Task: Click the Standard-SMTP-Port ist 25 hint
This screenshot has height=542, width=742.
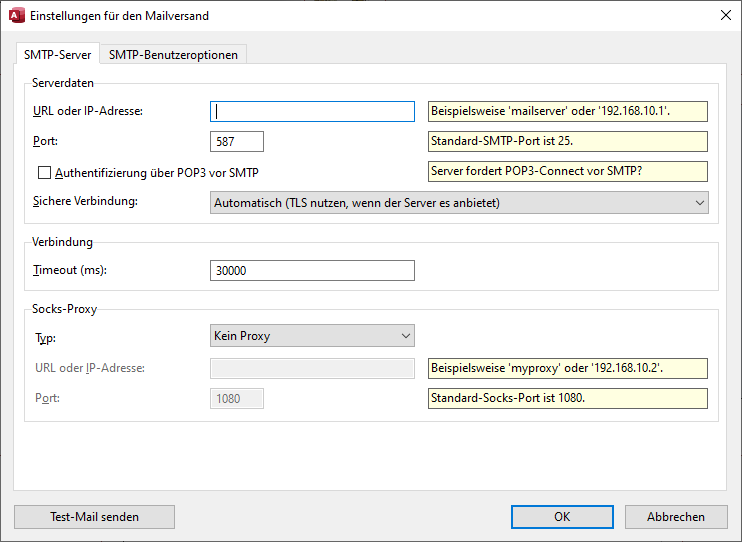Action: tap(567, 142)
